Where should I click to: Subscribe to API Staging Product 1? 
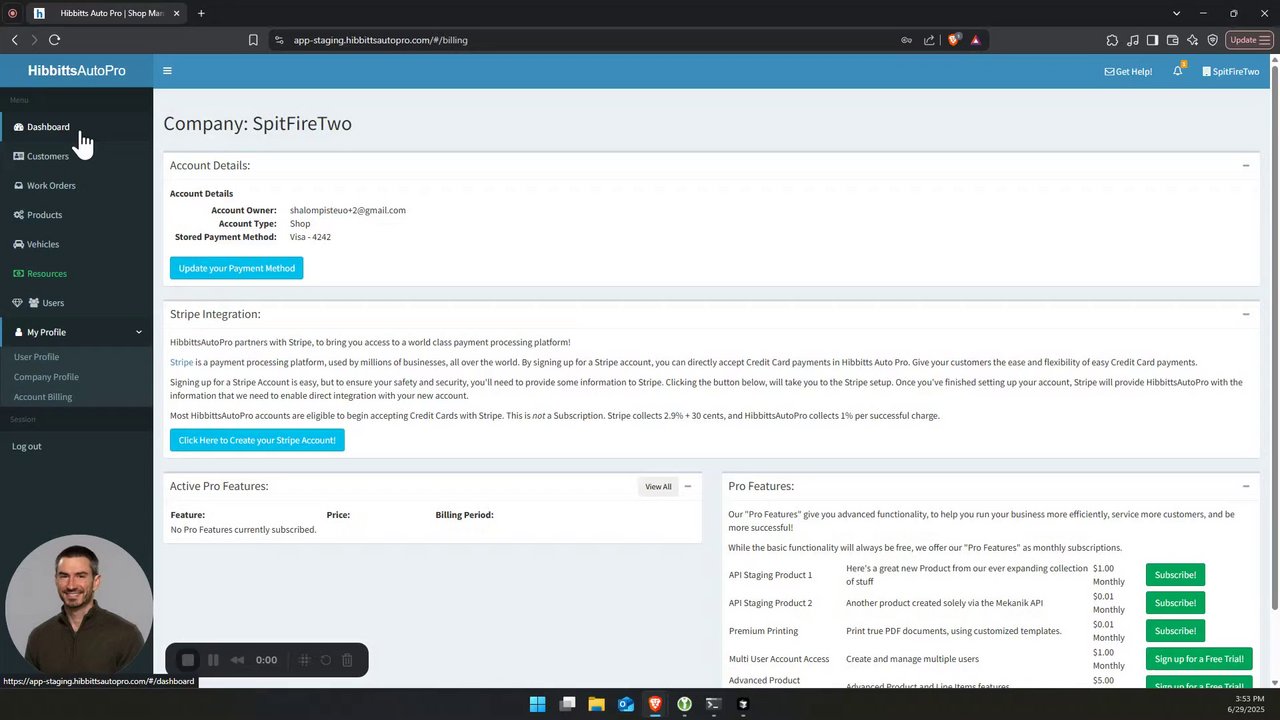pyautogui.click(x=1175, y=575)
